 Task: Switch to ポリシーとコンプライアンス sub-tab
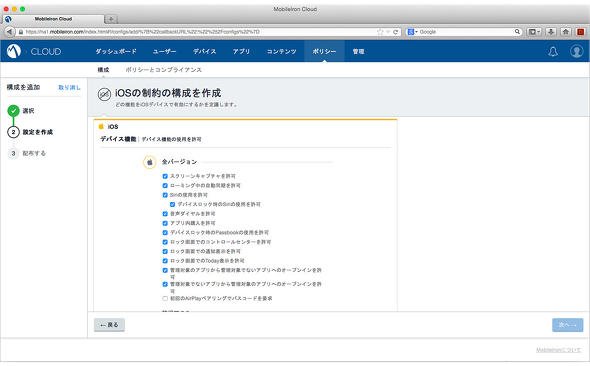click(164, 70)
